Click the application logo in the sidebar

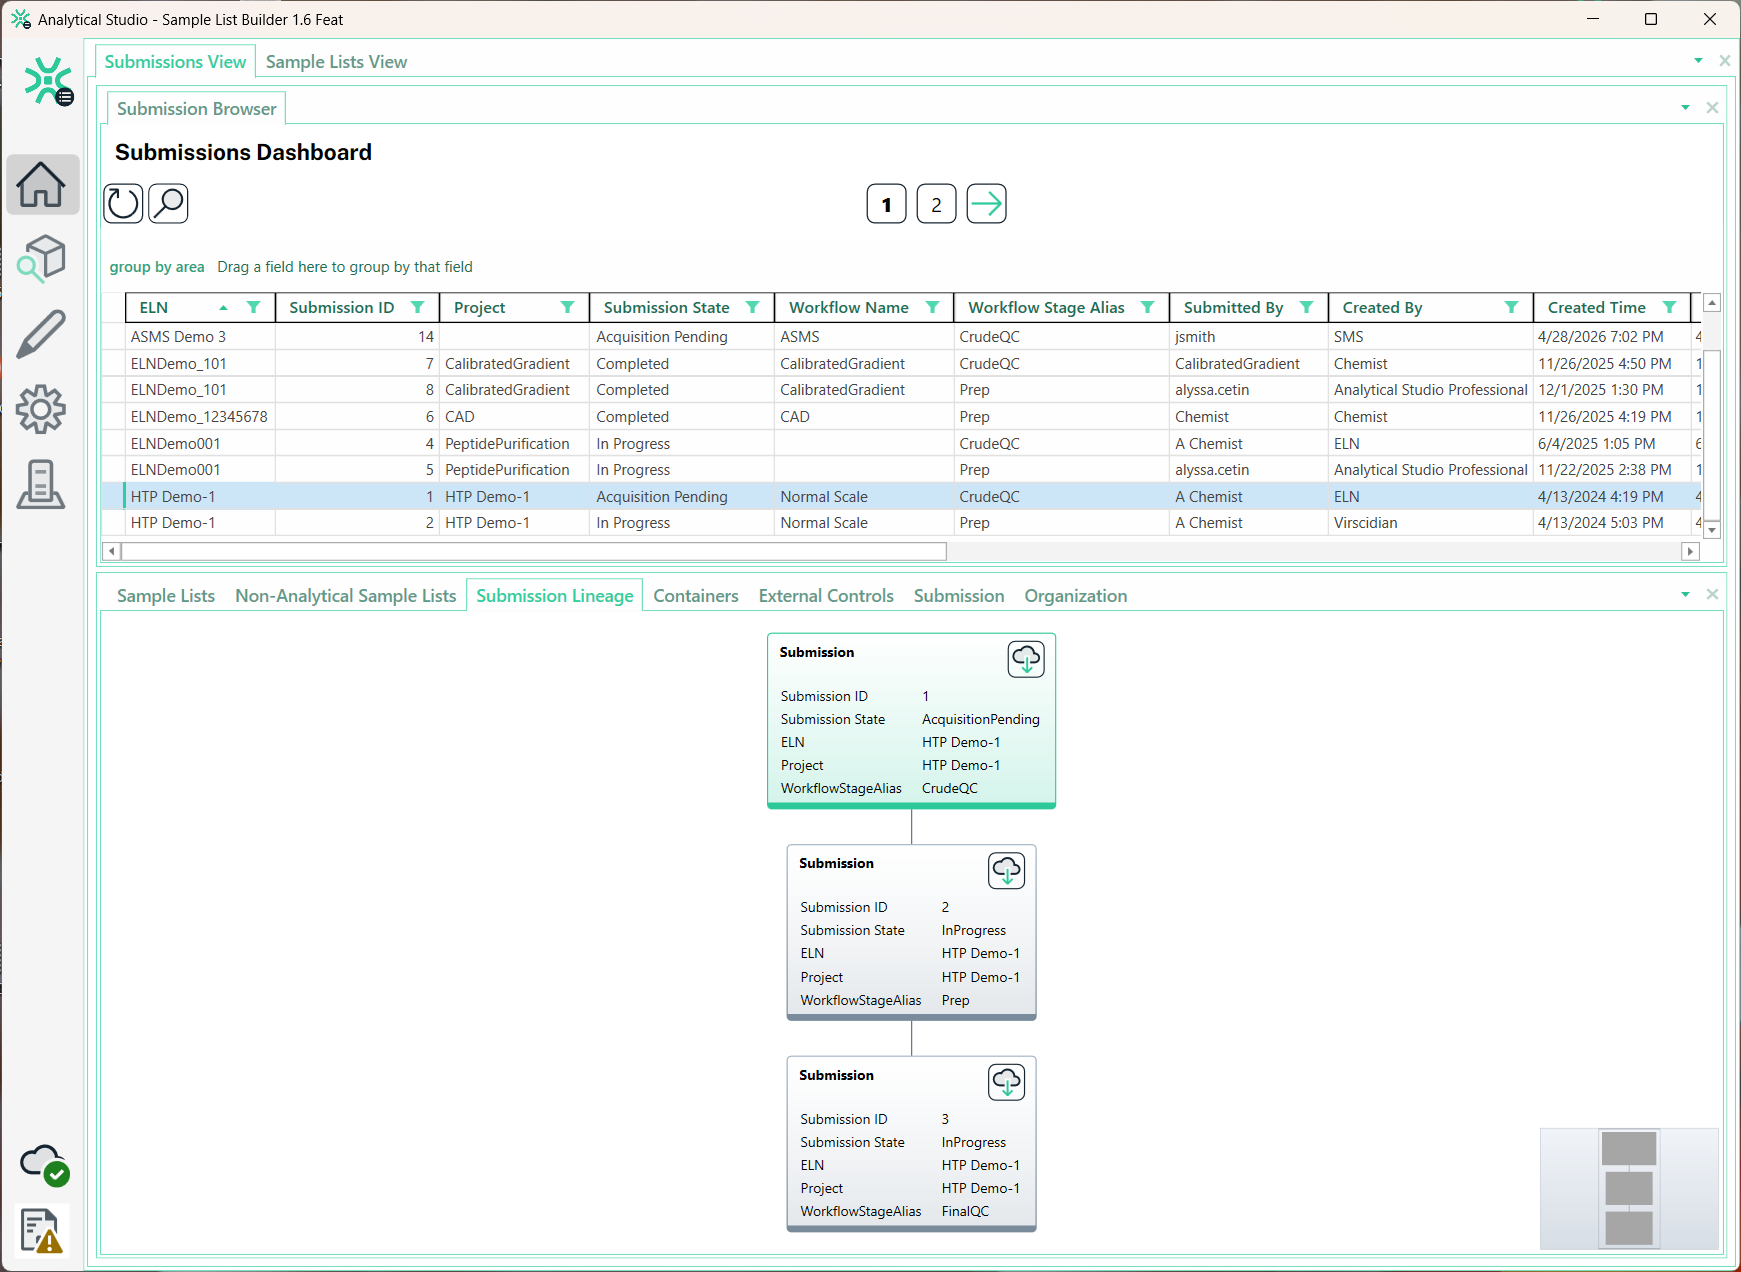coord(48,81)
